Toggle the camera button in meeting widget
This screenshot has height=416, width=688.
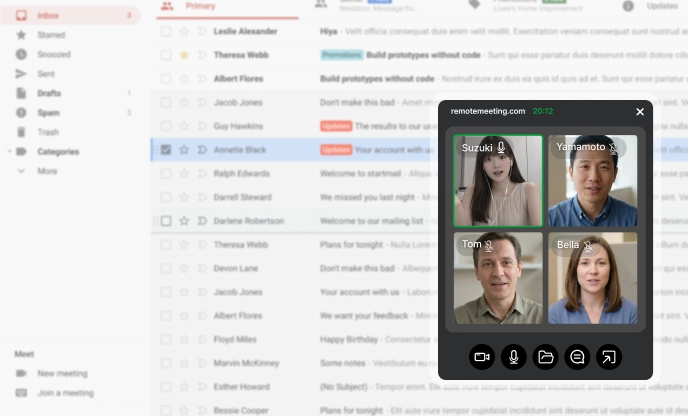point(482,357)
